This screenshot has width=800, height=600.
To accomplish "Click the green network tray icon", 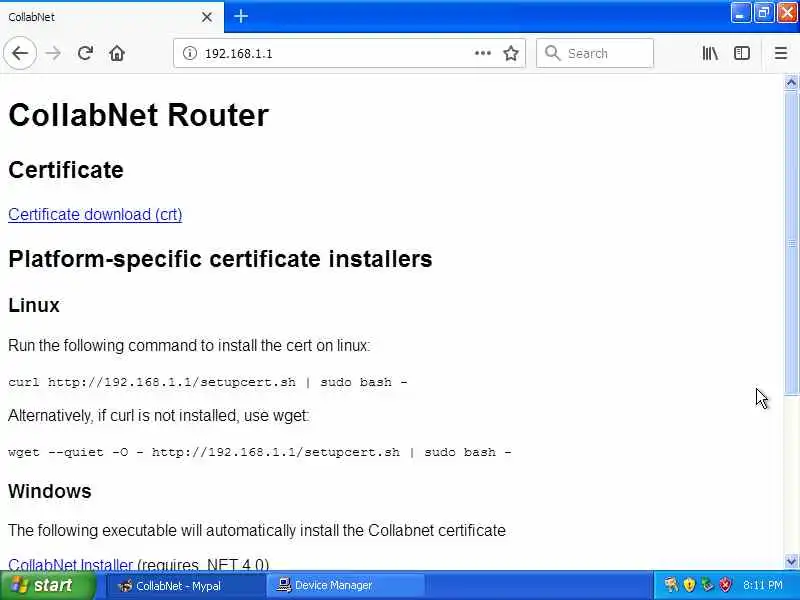I will pyautogui.click(x=707, y=585).
